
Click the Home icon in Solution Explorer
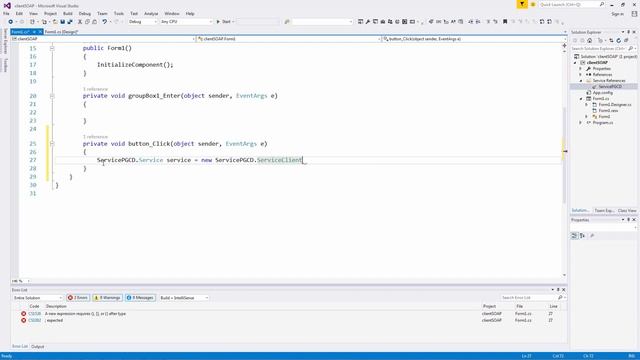point(589,40)
